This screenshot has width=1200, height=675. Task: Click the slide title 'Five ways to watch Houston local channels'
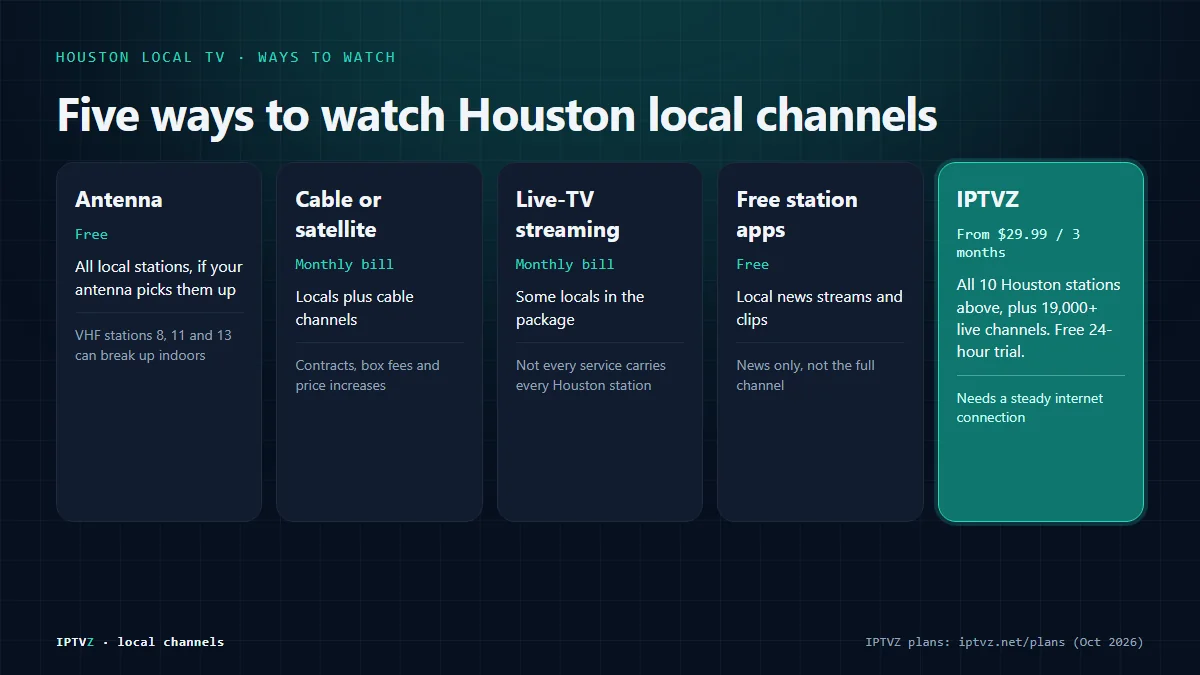tap(497, 115)
